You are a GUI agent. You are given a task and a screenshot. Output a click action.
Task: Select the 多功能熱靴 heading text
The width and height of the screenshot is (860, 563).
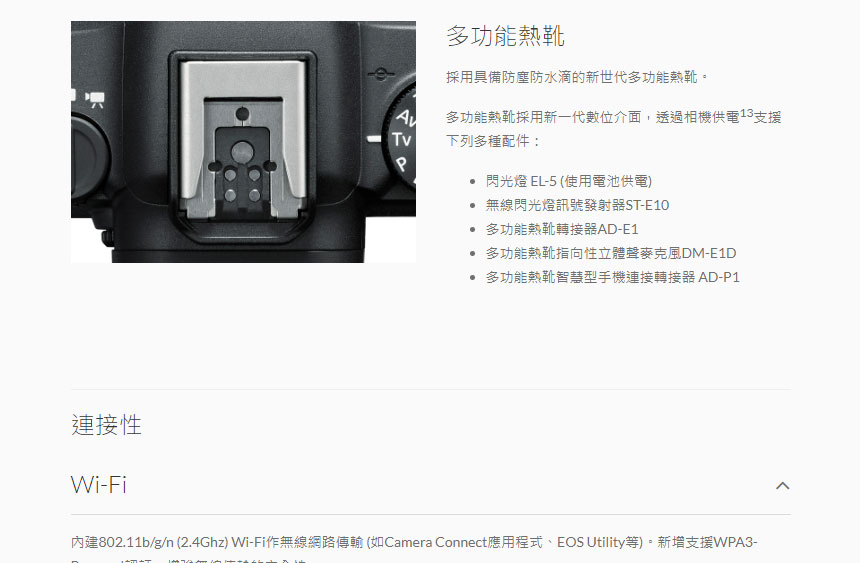(x=505, y=36)
